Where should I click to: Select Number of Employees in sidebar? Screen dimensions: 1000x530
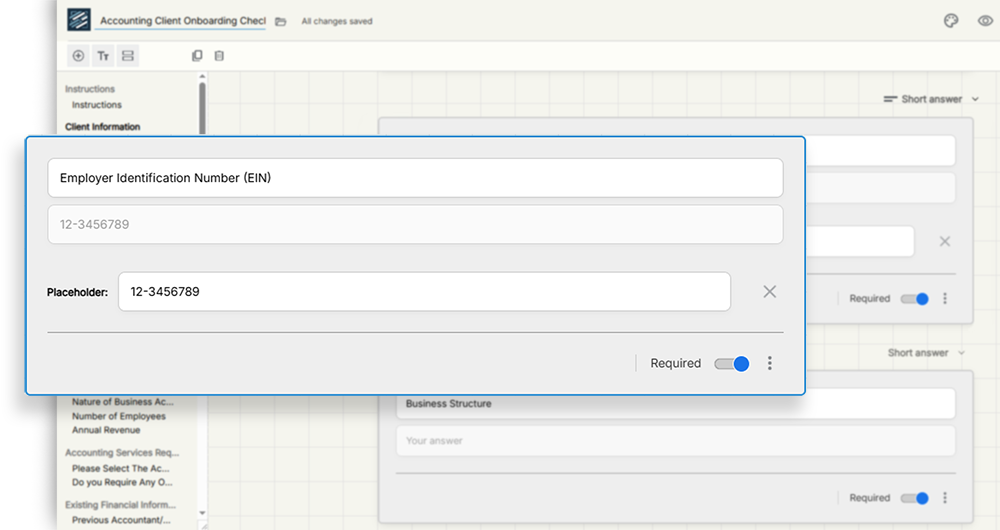[x=119, y=416]
